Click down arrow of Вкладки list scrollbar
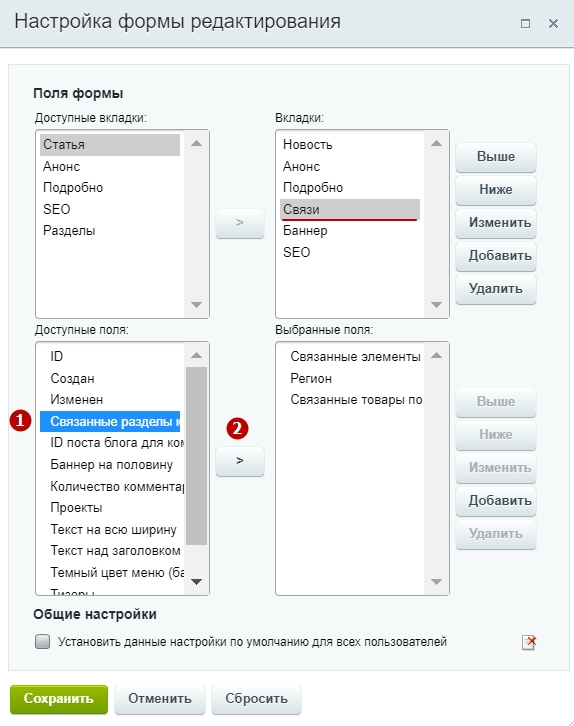This screenshot has width=574, height=726. (x=436, y=305)
